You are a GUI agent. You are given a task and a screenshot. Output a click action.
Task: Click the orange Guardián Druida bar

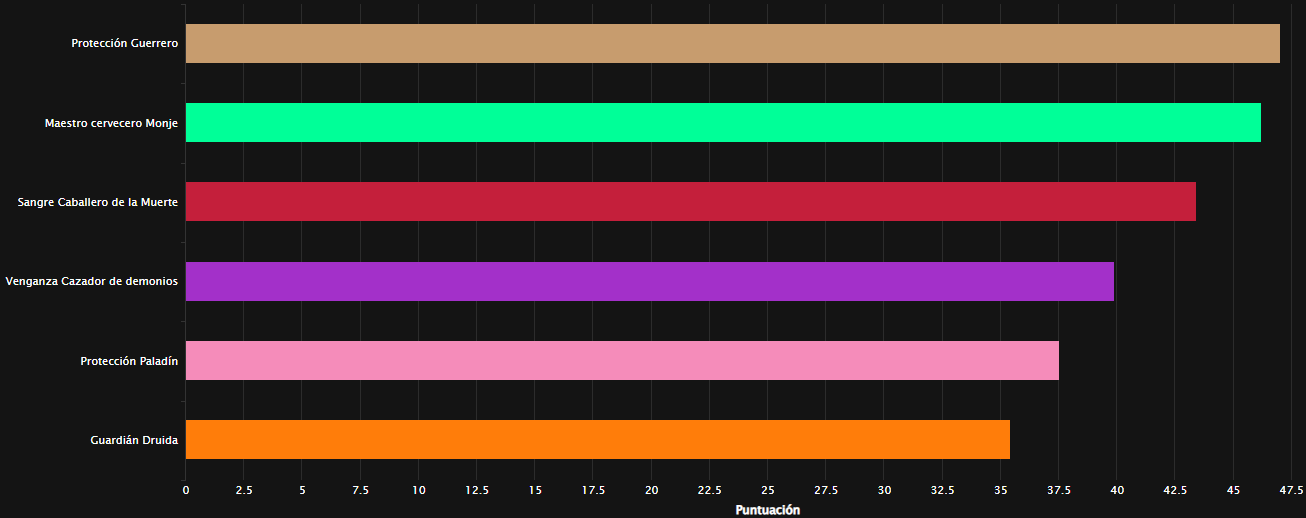point(597,440)
